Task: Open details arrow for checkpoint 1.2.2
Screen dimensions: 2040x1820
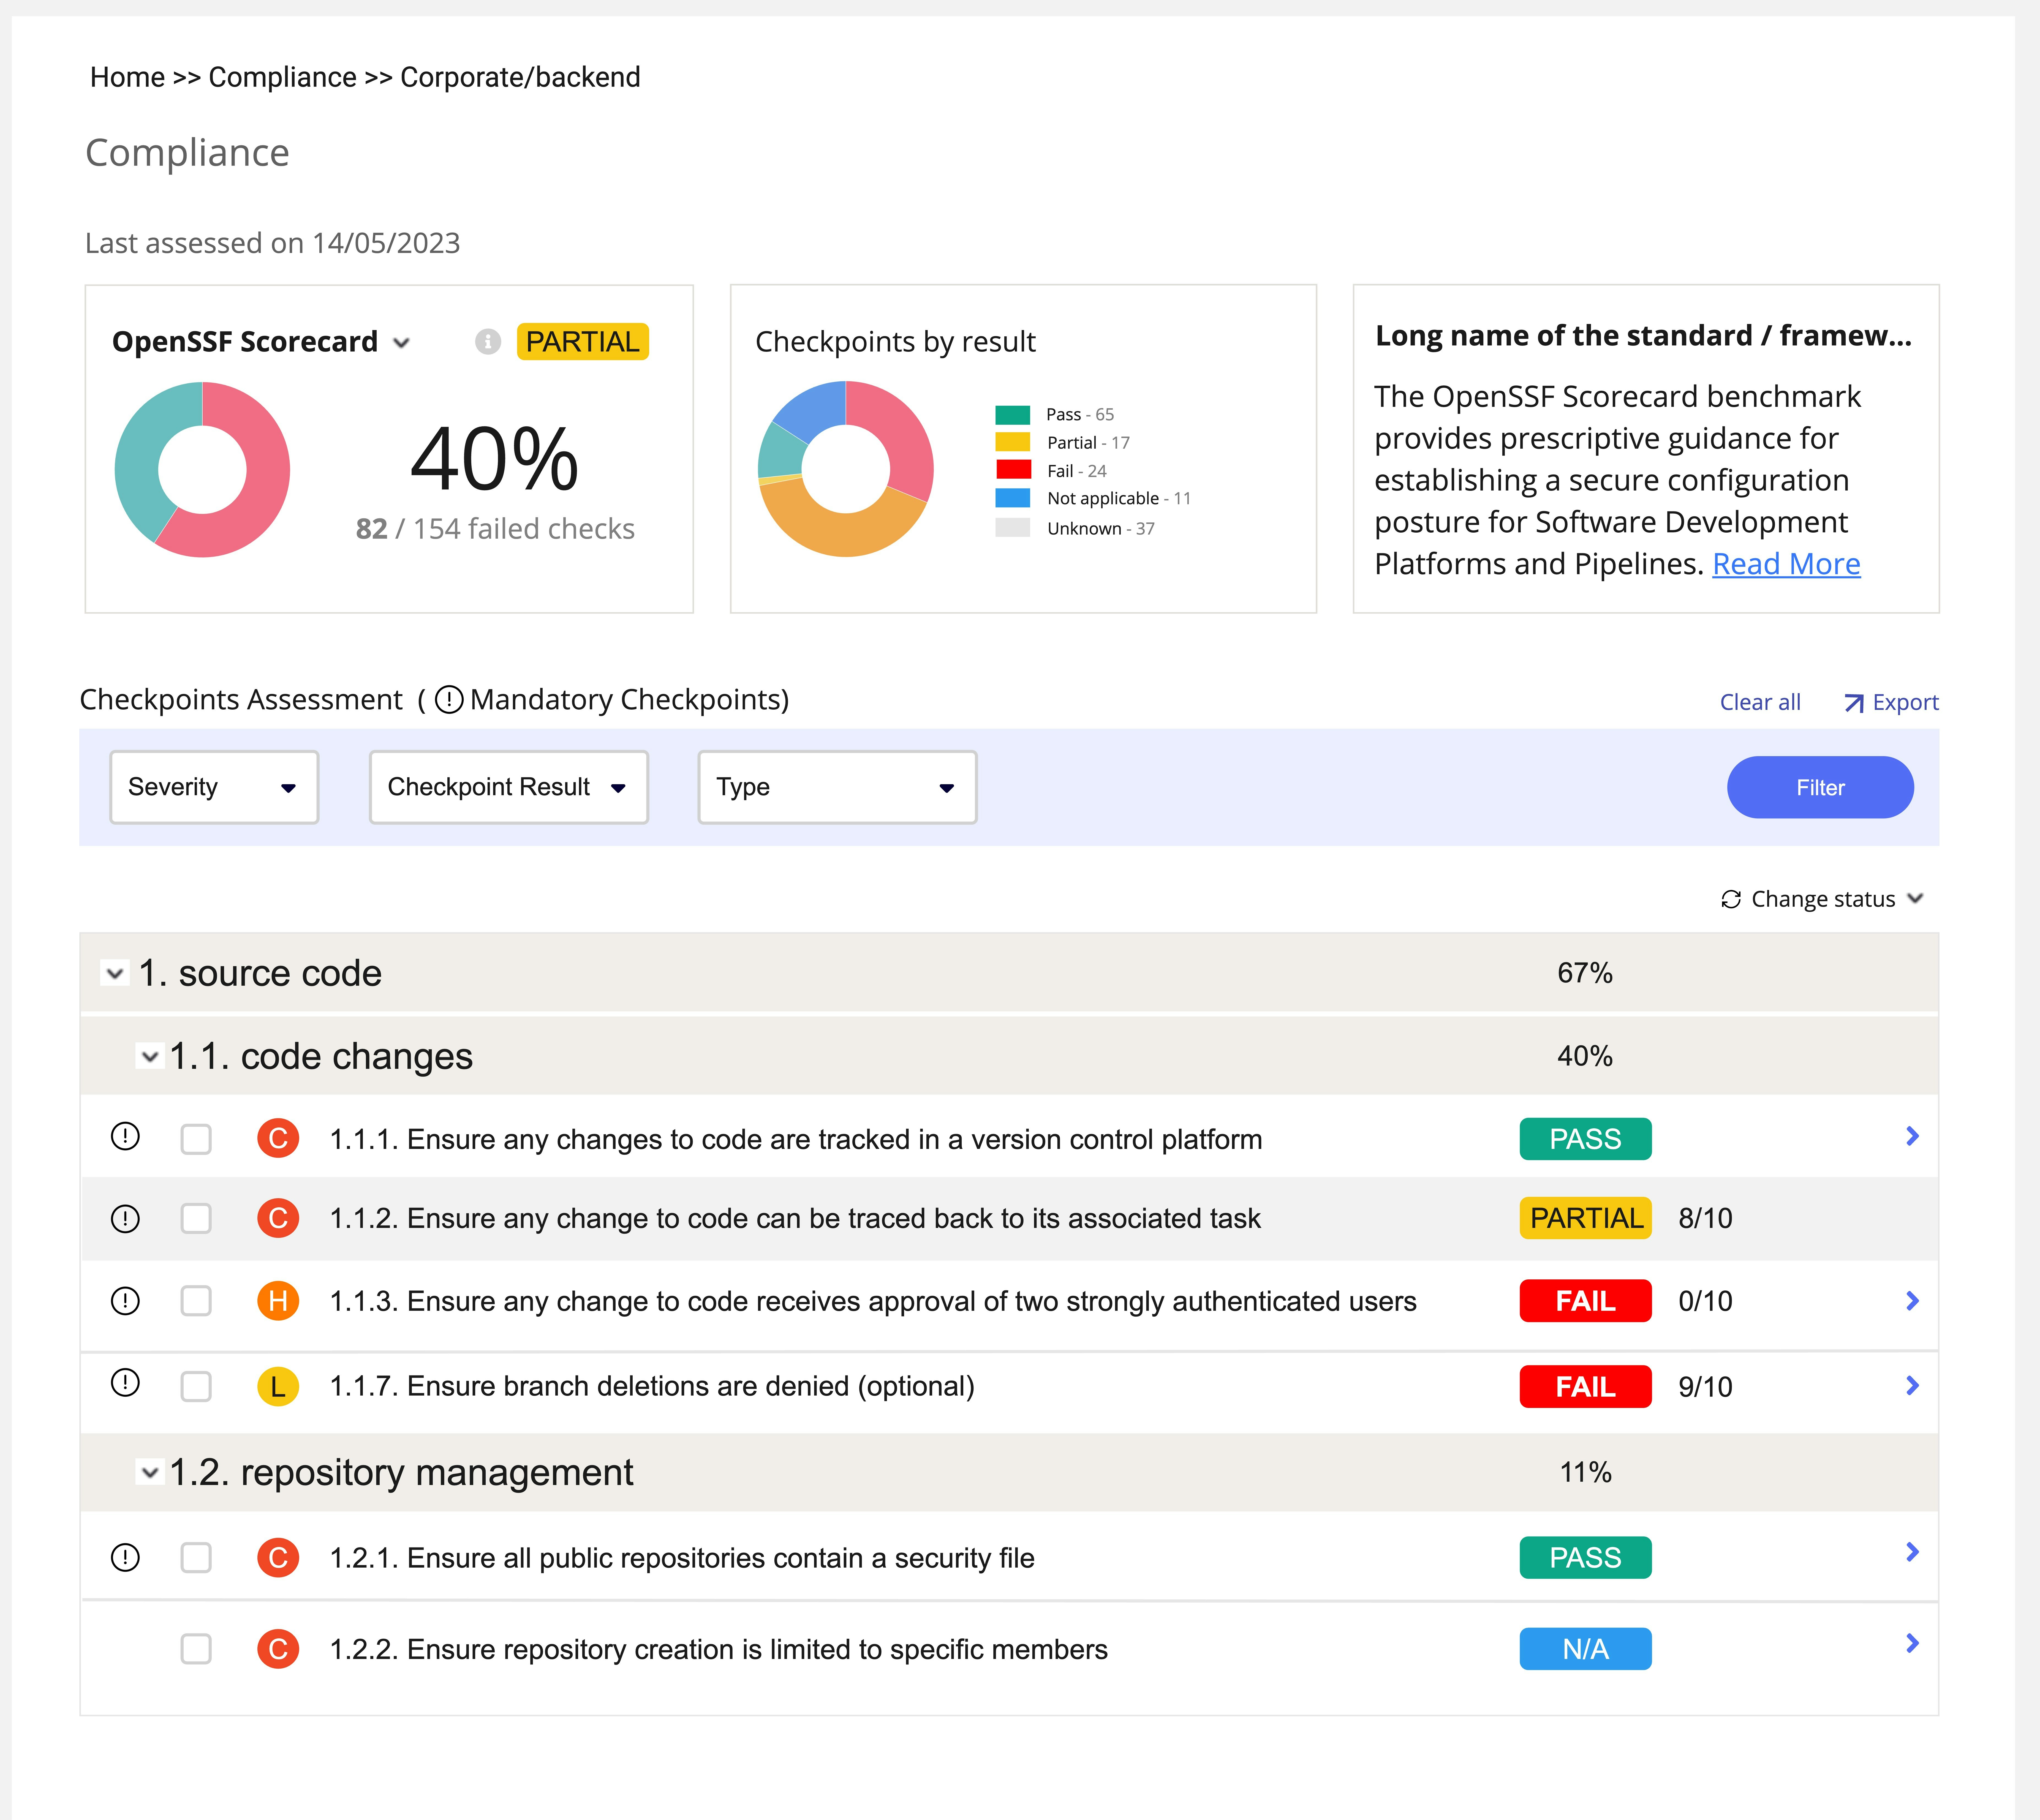Action: coord(1912,1643)
